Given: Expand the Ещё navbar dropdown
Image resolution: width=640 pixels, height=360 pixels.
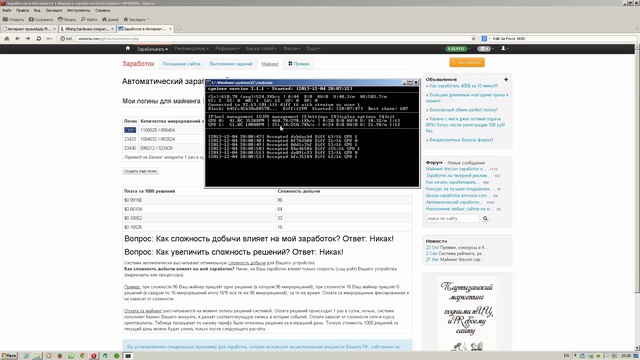Looking at the screenshot, I should click(x=313, y=49).
